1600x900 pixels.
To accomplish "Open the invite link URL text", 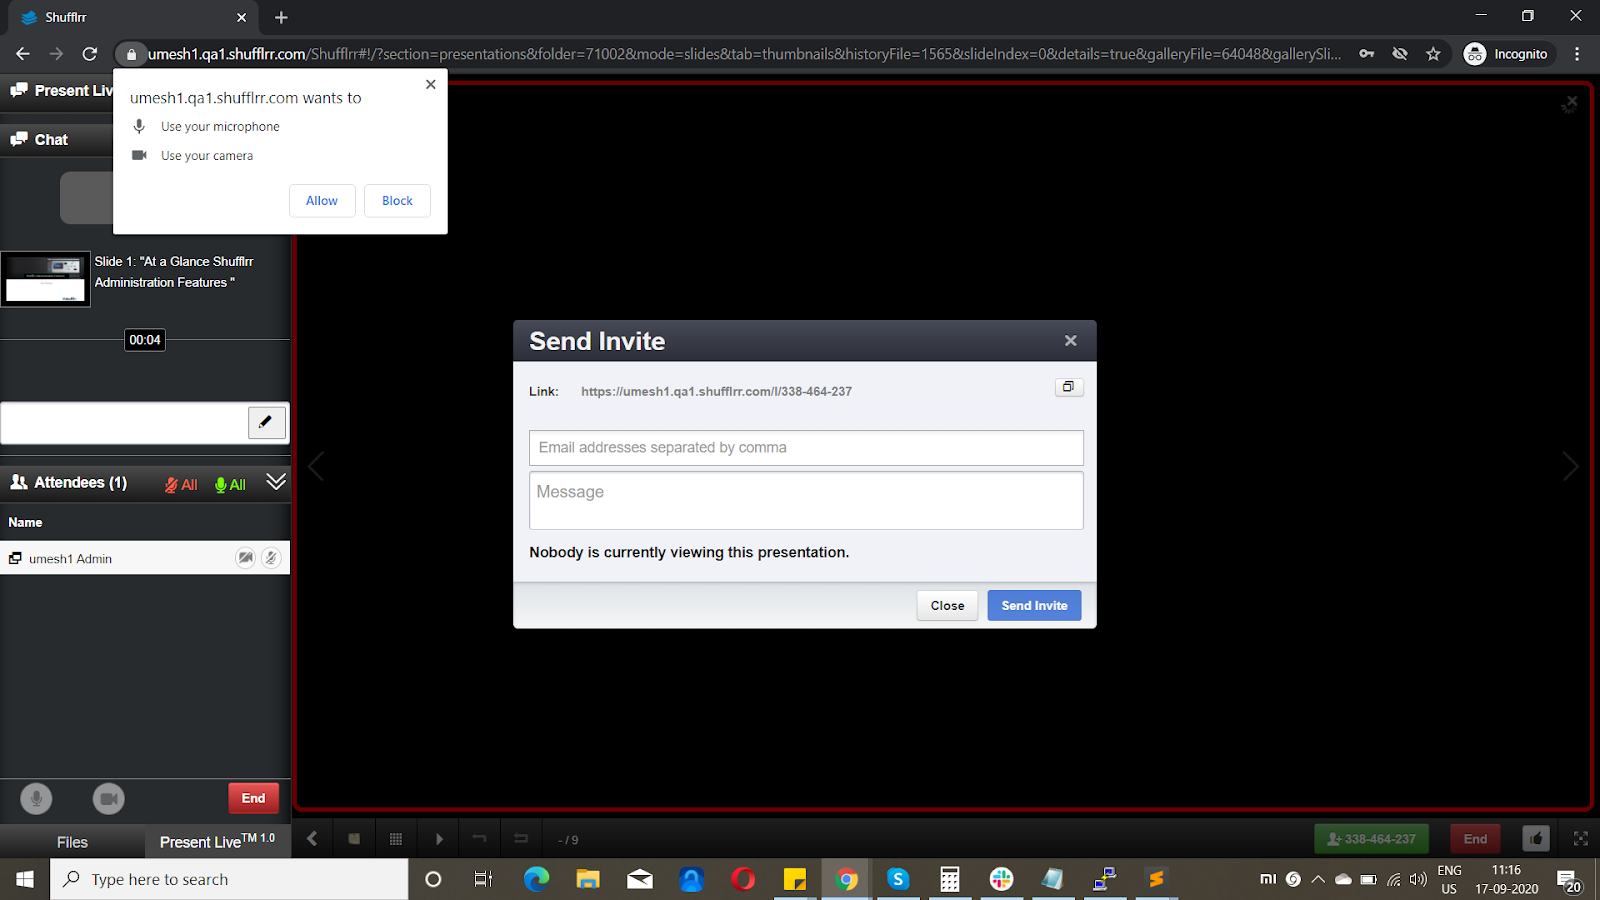I will (716, 392).
